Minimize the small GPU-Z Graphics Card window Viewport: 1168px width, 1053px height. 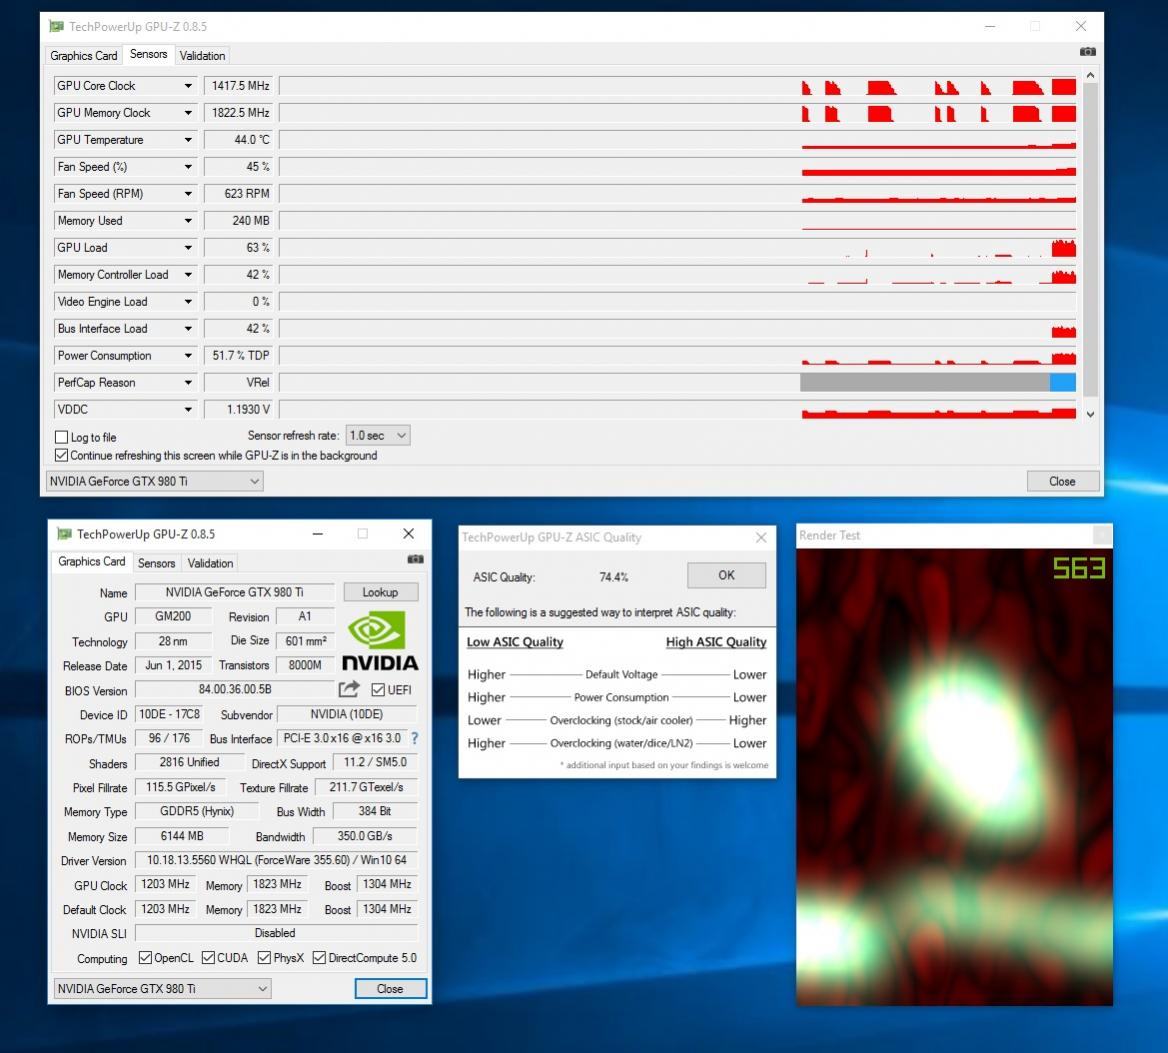coord(317,534)
